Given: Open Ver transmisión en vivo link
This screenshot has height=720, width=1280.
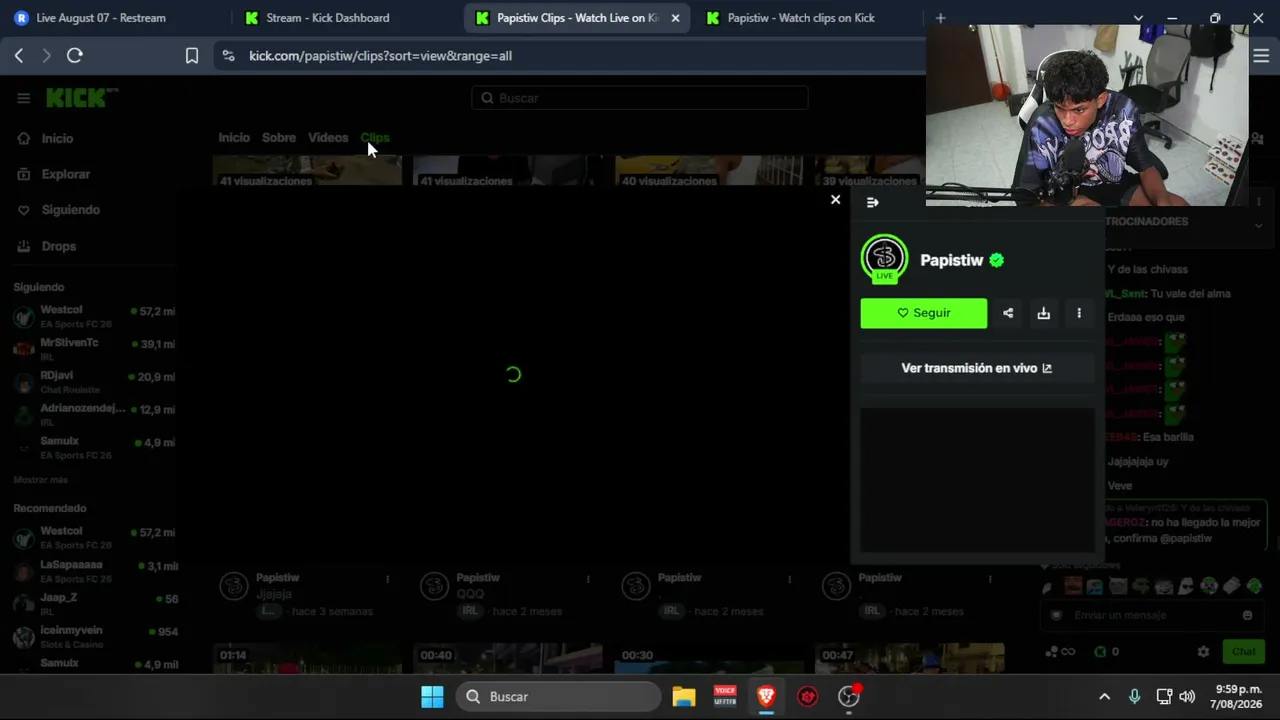Looking at the screenshot, I should (x=976, y=368).
